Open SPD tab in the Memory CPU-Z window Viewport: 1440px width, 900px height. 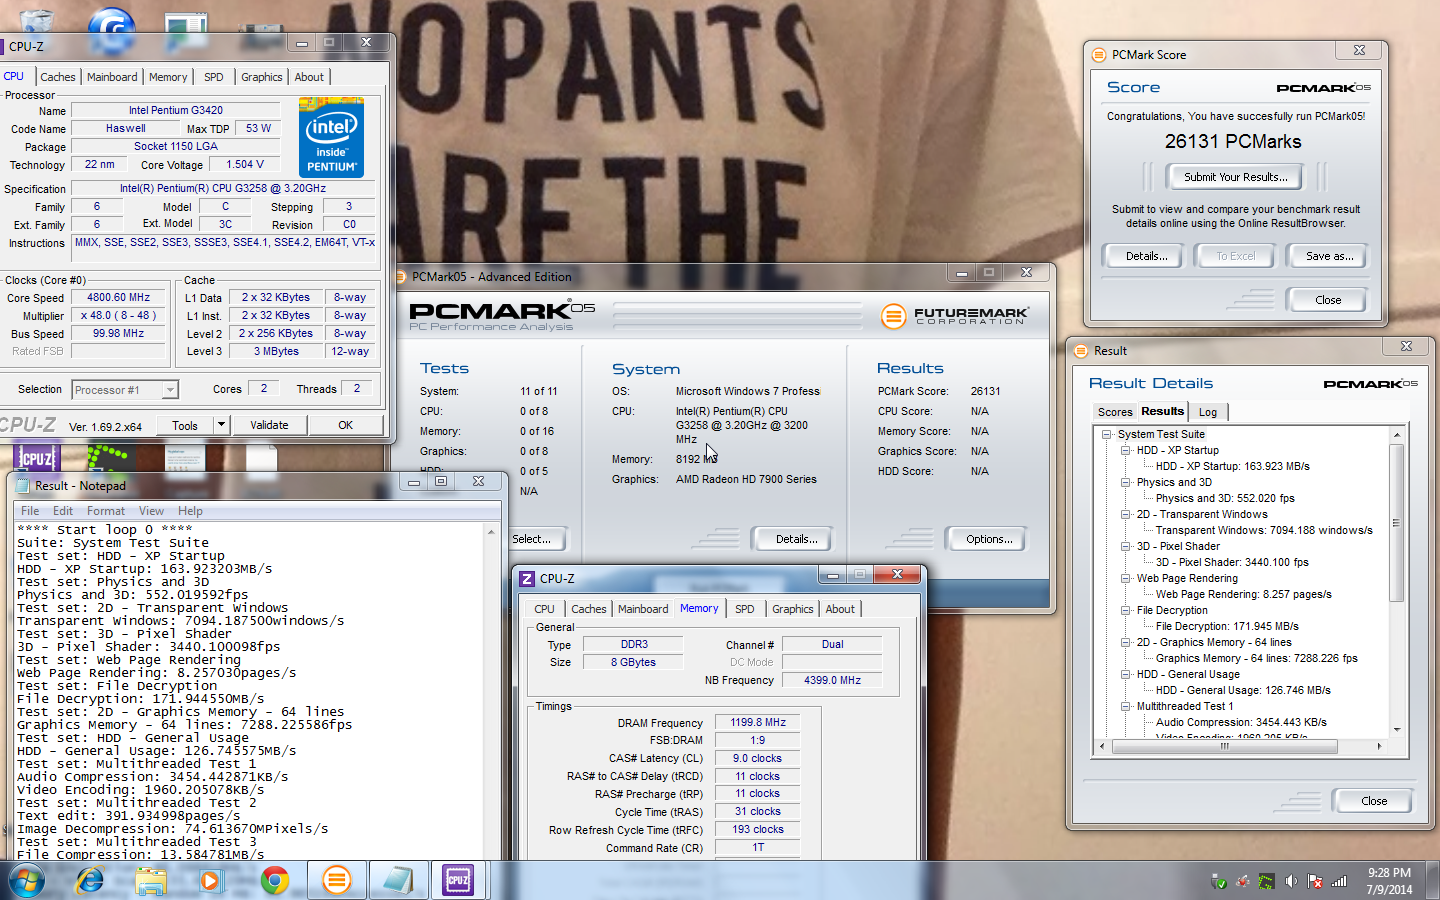click(x=745, y=609)
